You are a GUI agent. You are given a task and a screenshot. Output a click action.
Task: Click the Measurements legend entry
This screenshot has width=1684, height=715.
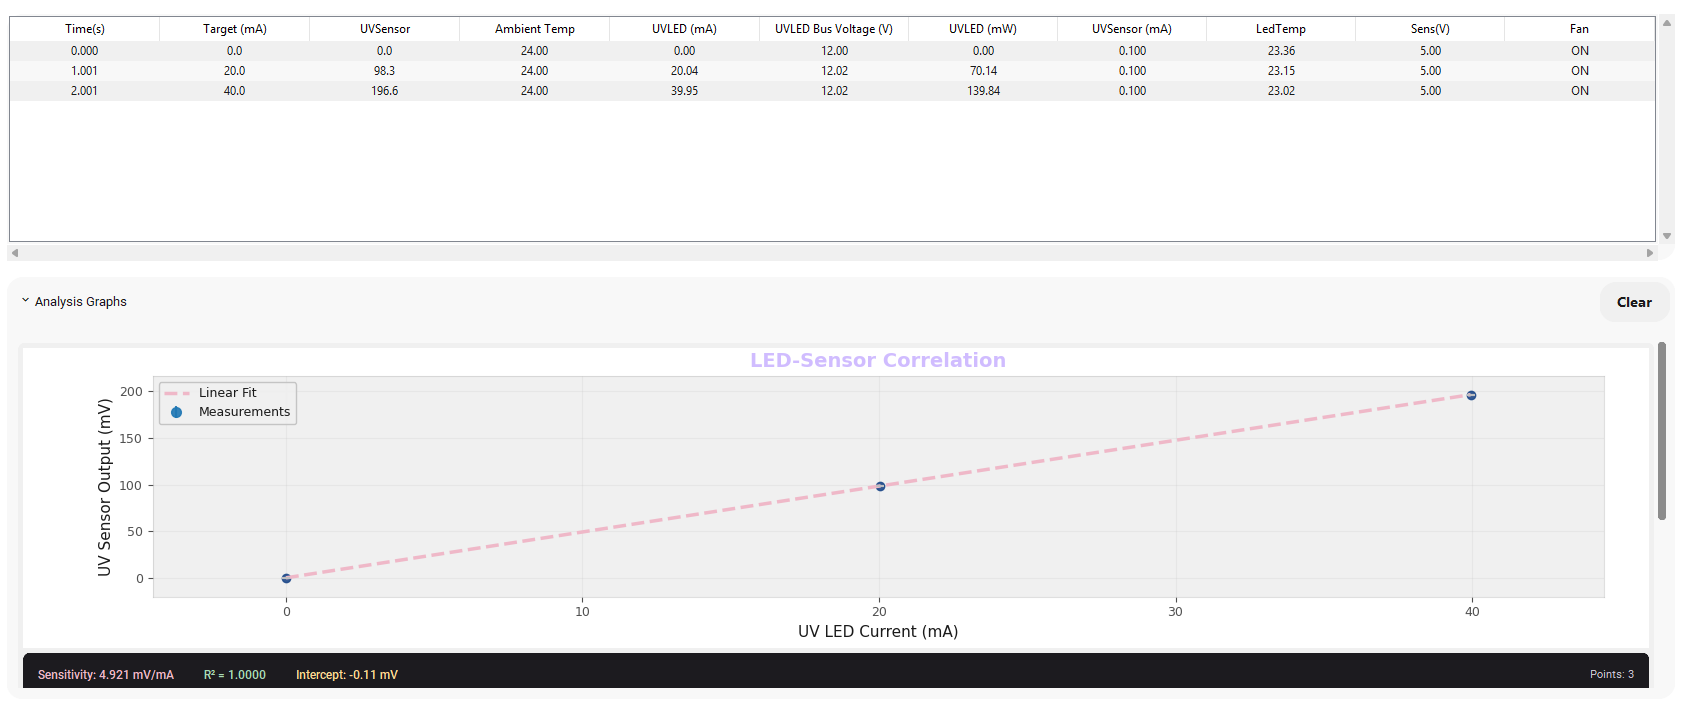230,412
